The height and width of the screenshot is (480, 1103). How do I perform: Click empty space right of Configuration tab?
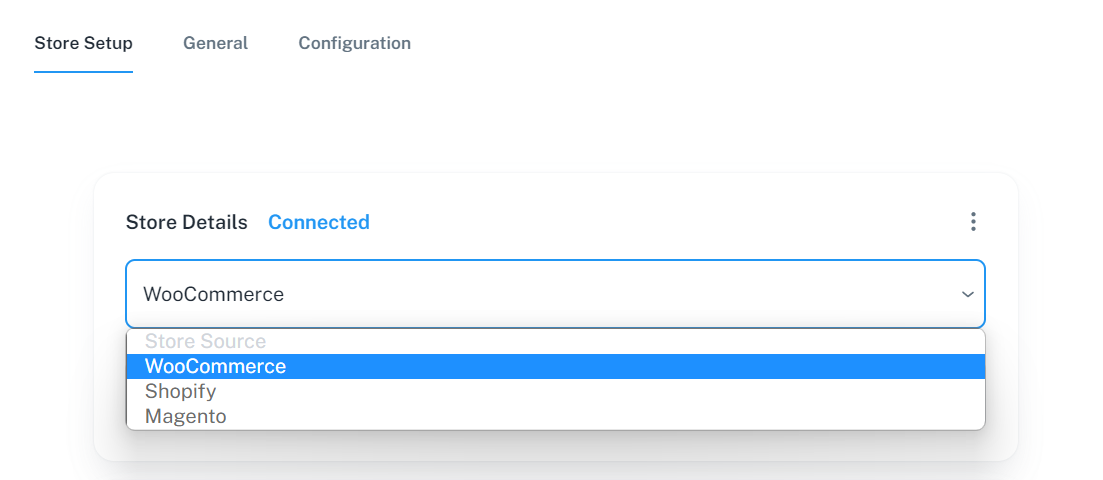click(x=700, y=43)
